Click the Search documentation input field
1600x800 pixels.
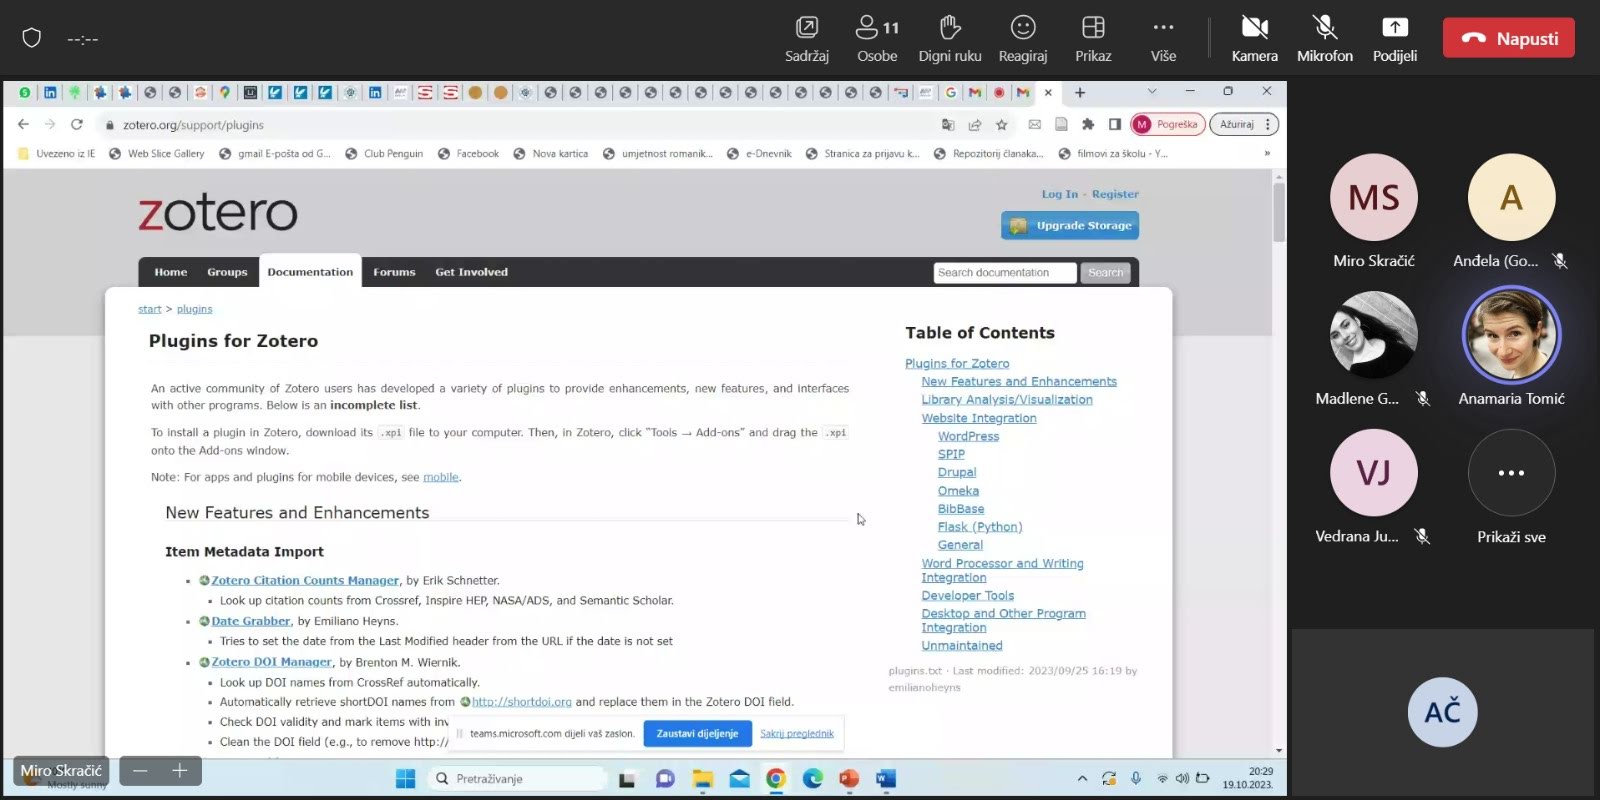(x=1005, y=273)
